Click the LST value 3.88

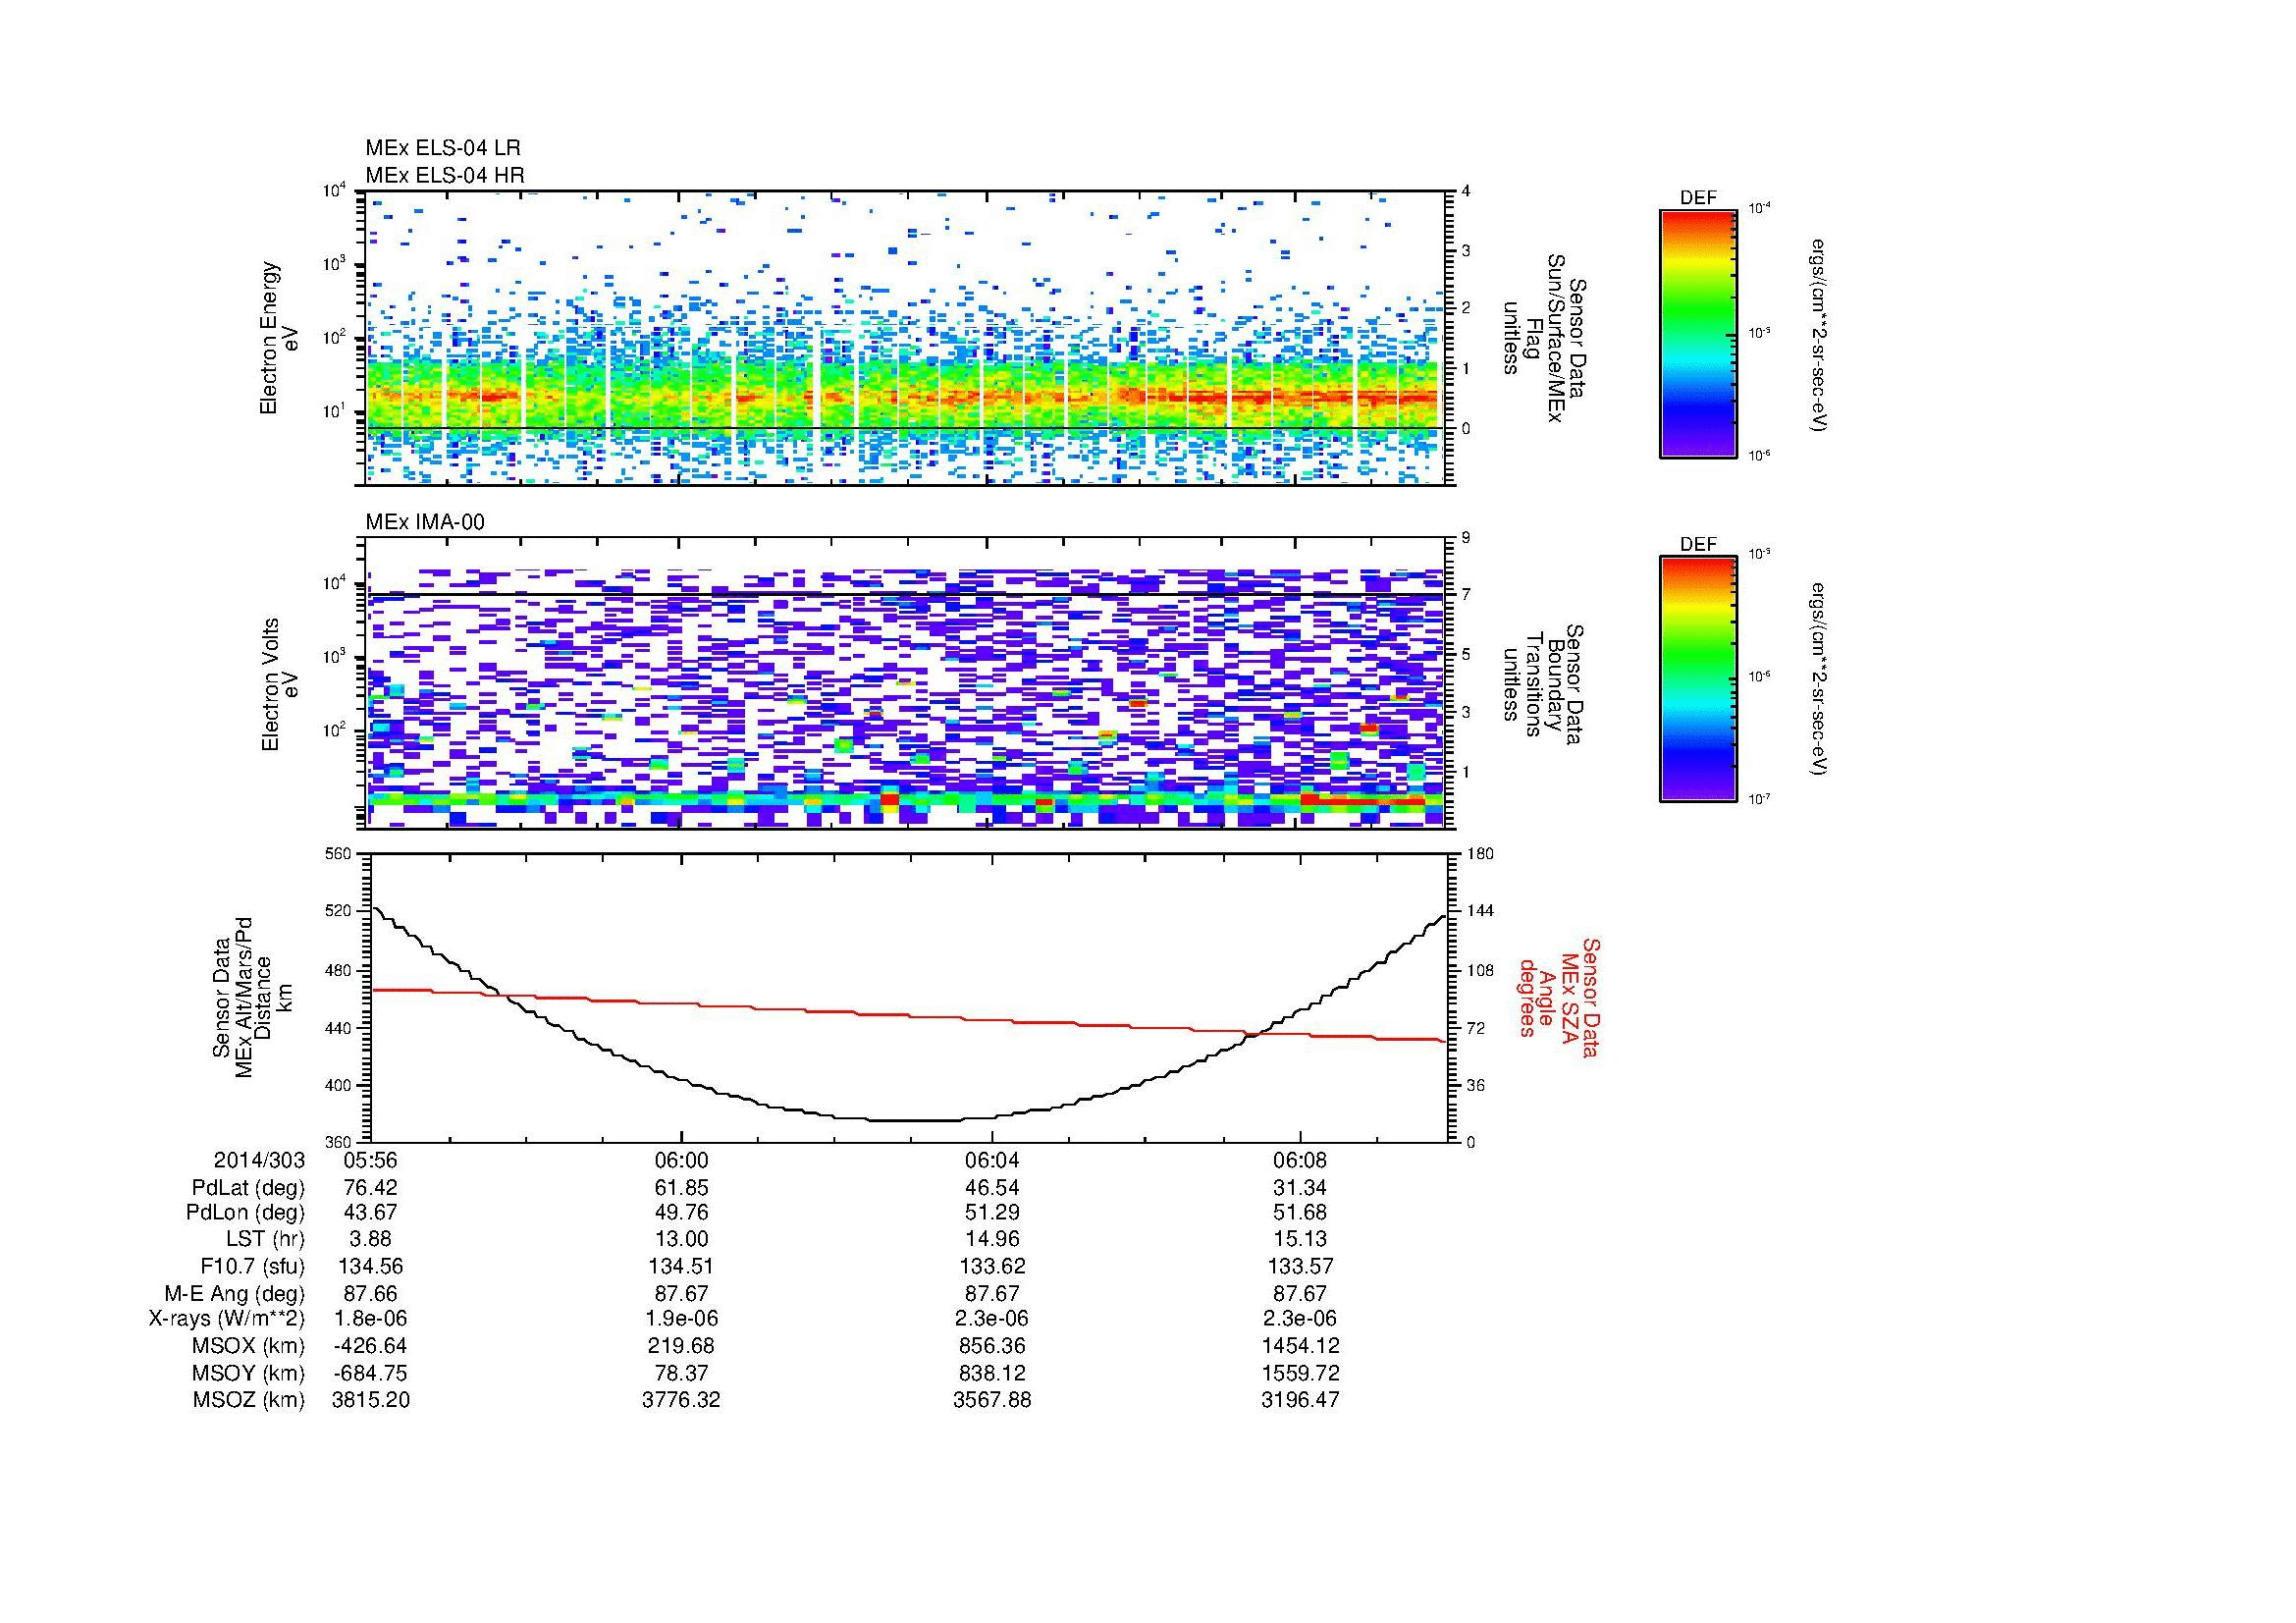(370, 1239)
